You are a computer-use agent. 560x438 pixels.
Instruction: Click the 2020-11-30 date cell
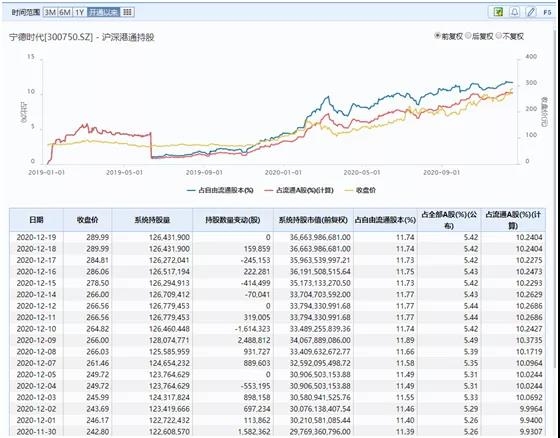[x=36, y=432]
